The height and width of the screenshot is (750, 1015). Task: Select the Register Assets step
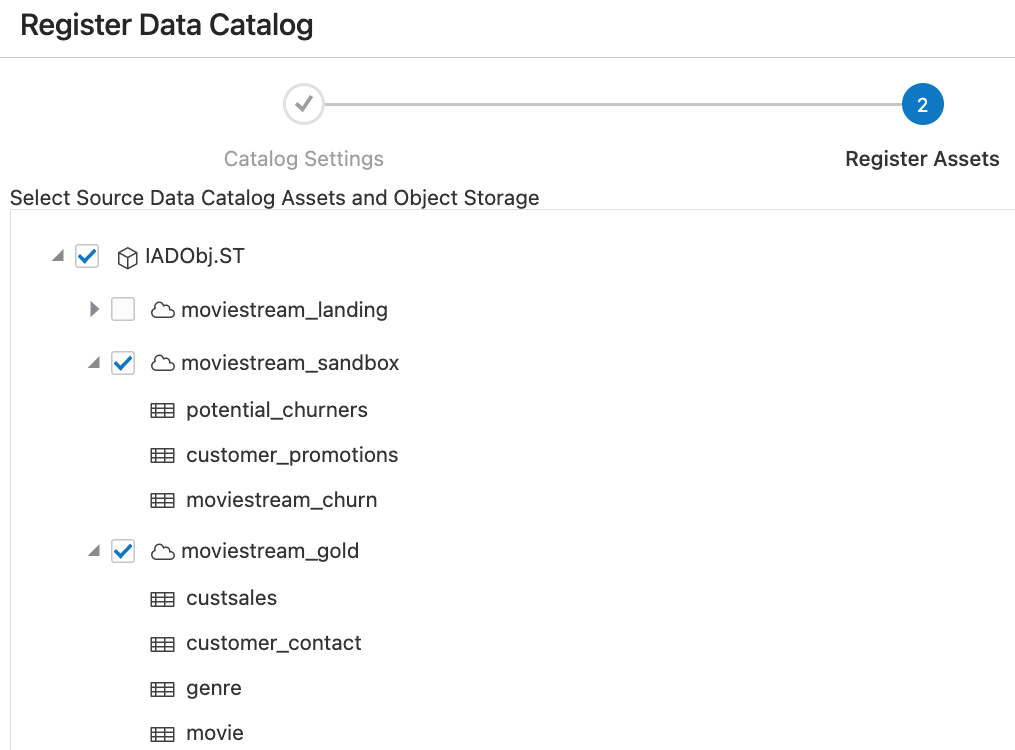pos(922,158)
